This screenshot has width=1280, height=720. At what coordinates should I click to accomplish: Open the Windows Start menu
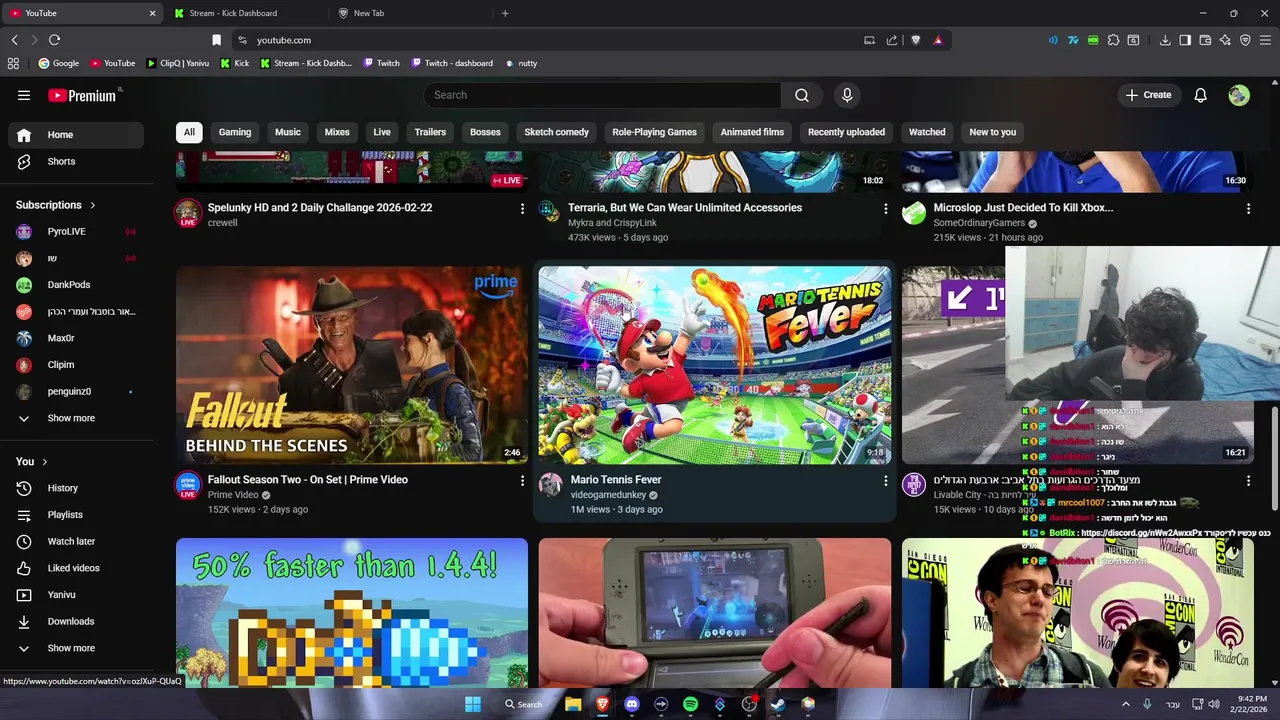(x=473, y=704)
